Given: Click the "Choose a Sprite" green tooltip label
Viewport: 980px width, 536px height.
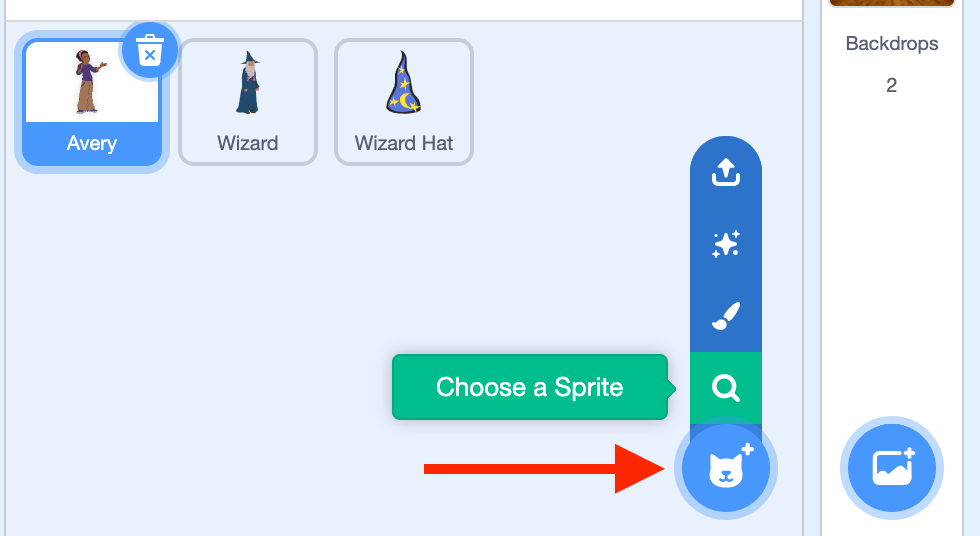Looking at the screenshot, I should click(529, 387).
